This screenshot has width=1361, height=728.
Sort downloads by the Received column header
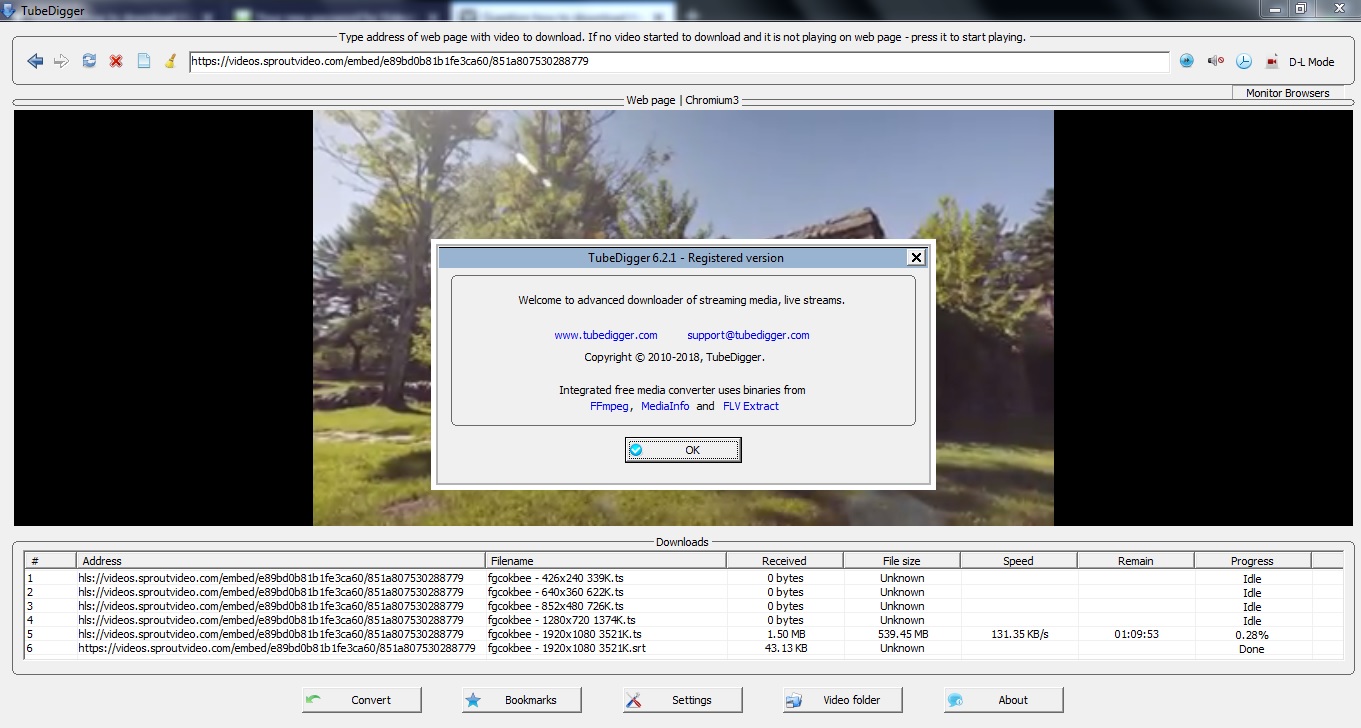[784, 561]
